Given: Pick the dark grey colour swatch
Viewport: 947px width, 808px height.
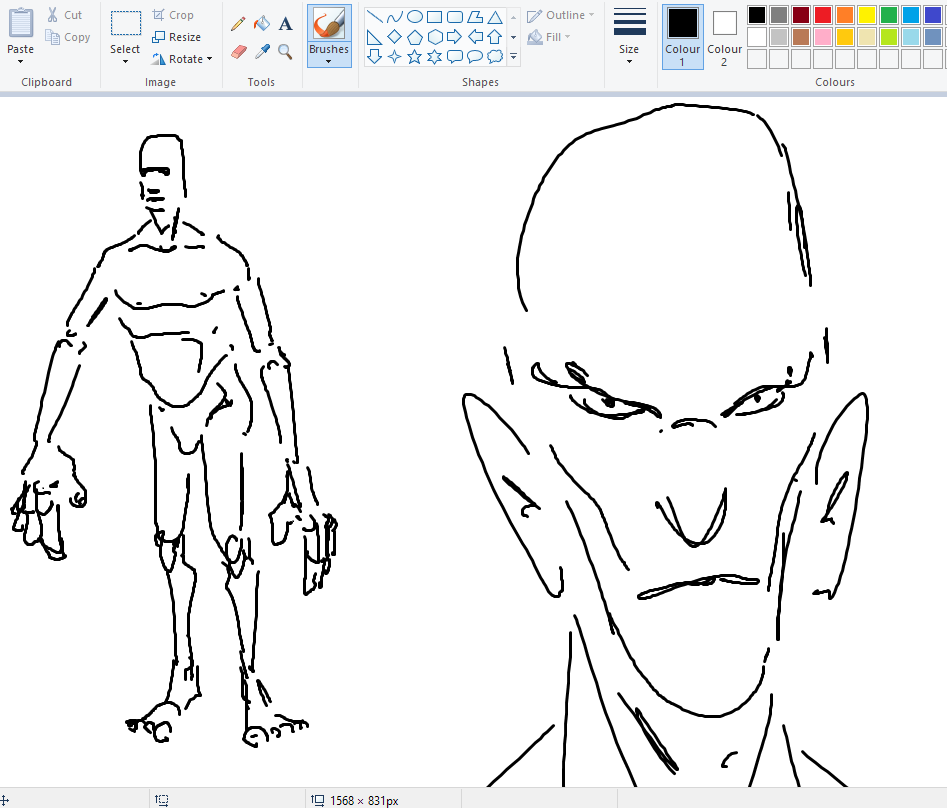Looking at the screenshot, I should [779, 15].
